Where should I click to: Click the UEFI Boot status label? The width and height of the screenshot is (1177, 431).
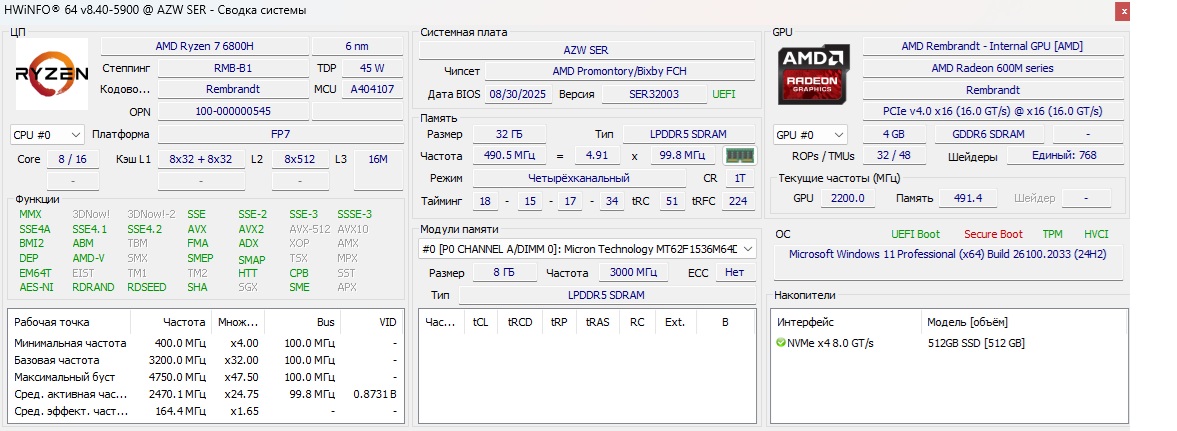tap(915, 234)
